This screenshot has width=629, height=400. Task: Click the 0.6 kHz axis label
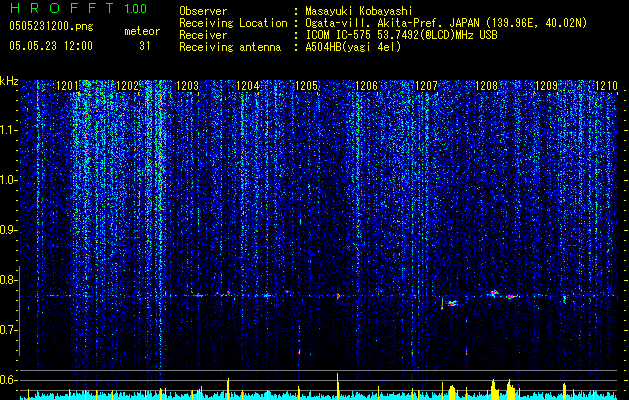8,380
